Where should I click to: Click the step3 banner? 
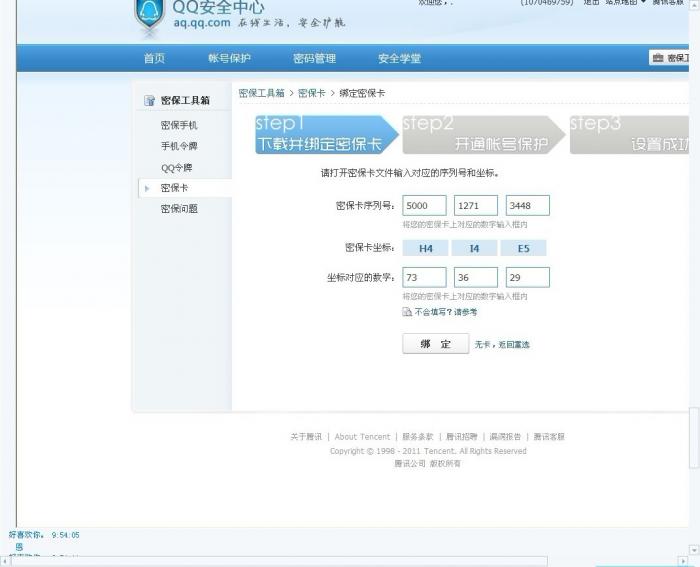(x=629, y=135)
